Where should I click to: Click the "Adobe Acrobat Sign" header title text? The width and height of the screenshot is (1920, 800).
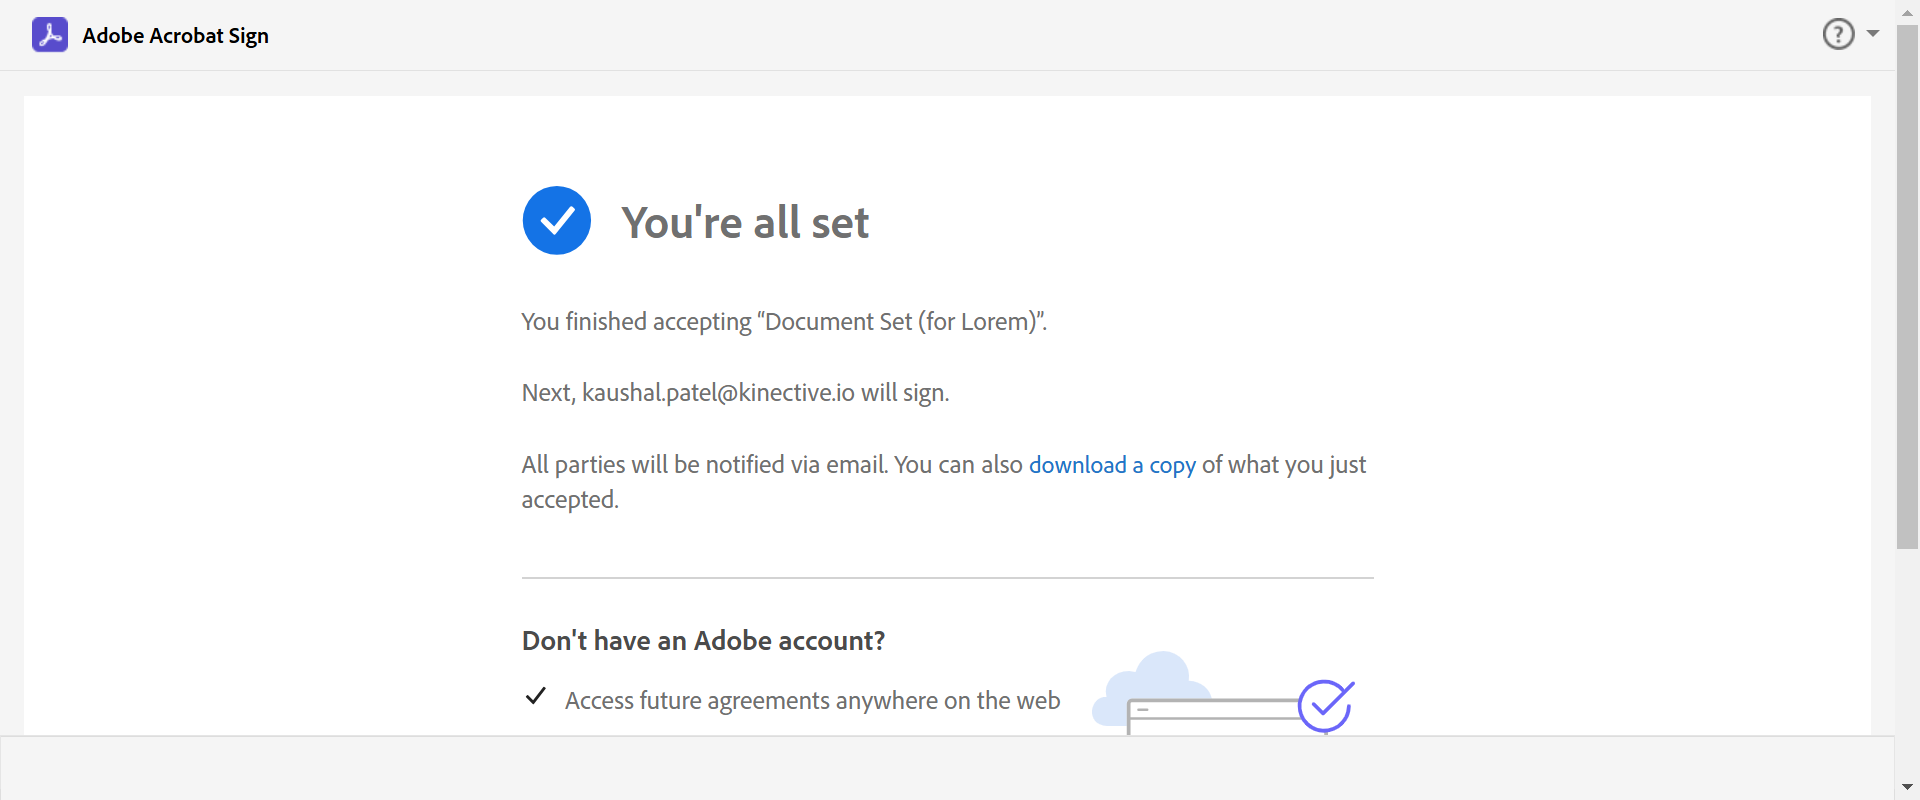point(175,36)
